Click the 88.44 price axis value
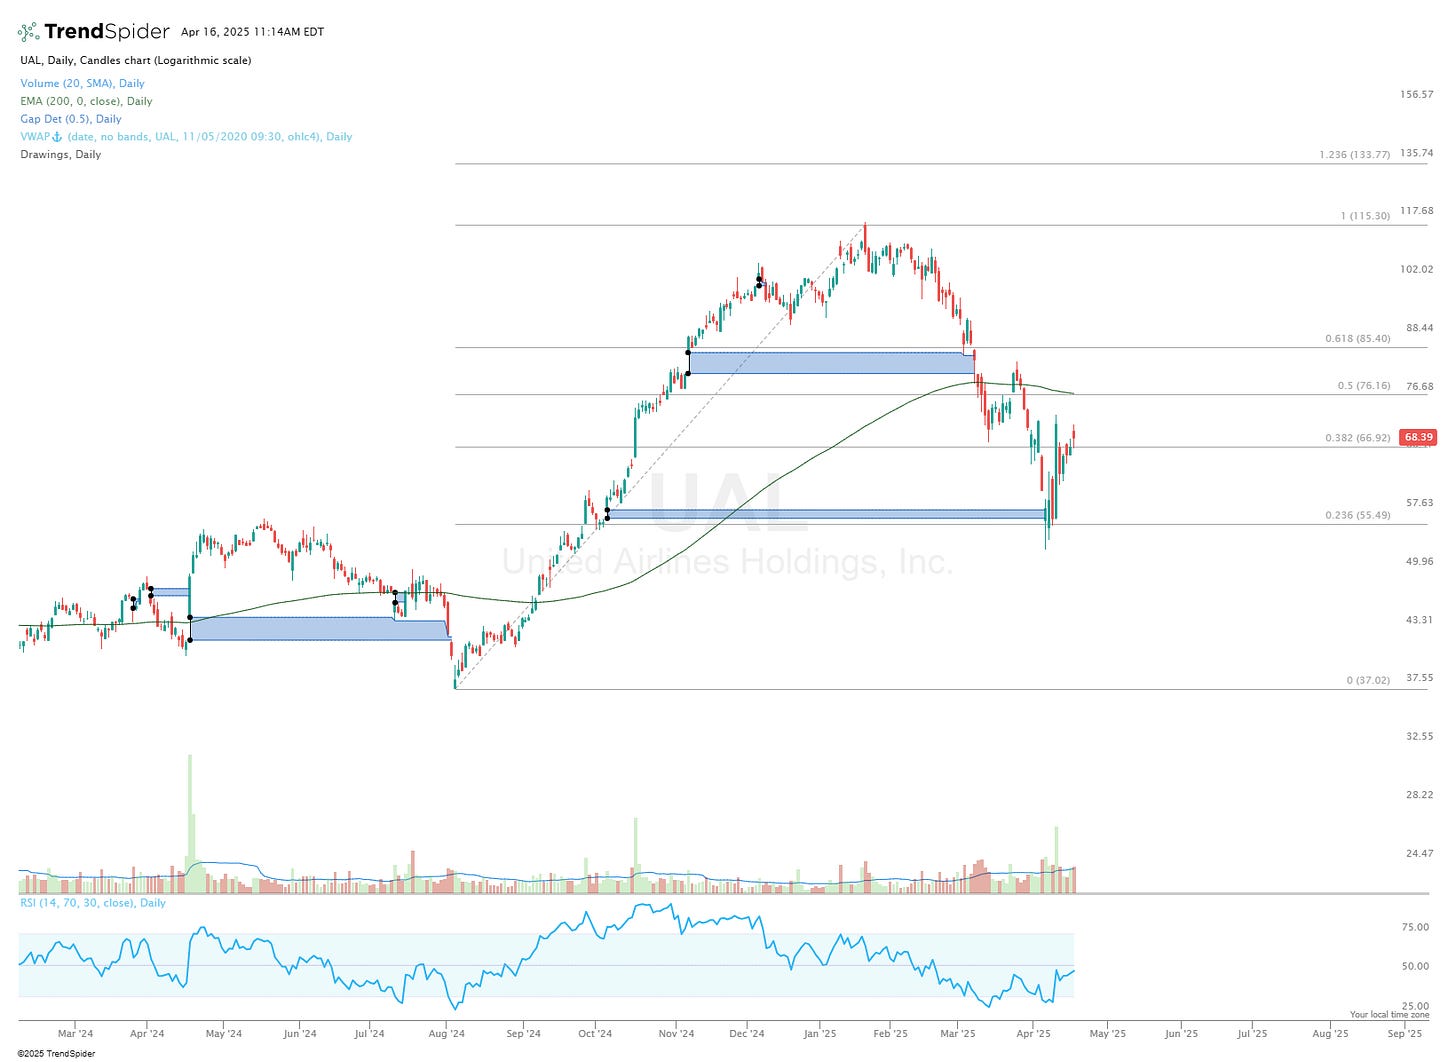The height and width of the screenshot is (1062, 1456). click(x=1419, y=328)
